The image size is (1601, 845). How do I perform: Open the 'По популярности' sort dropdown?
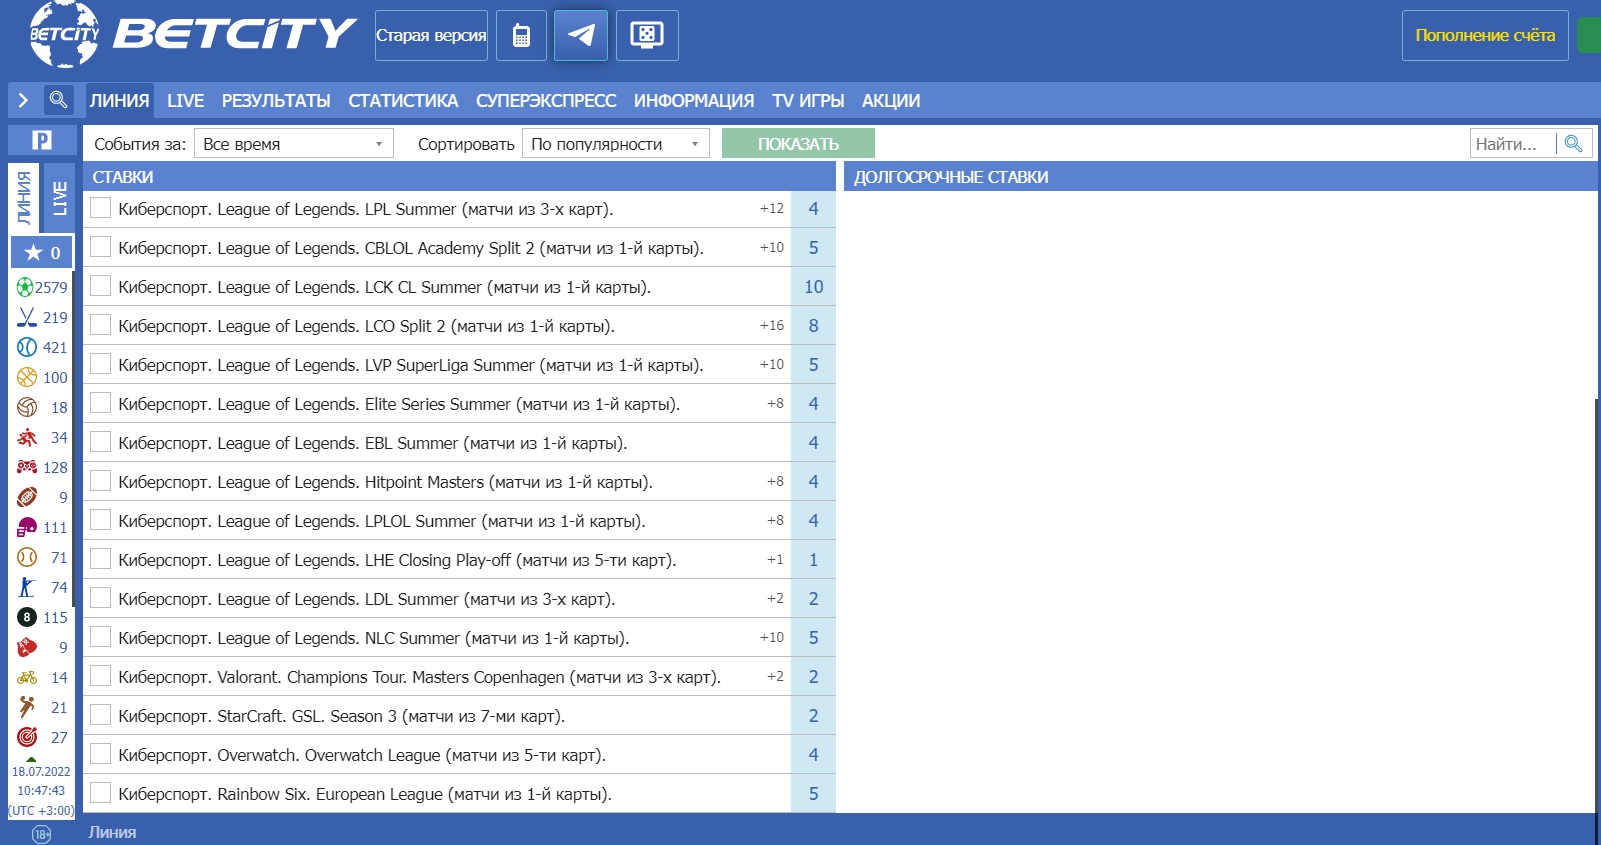615,144
